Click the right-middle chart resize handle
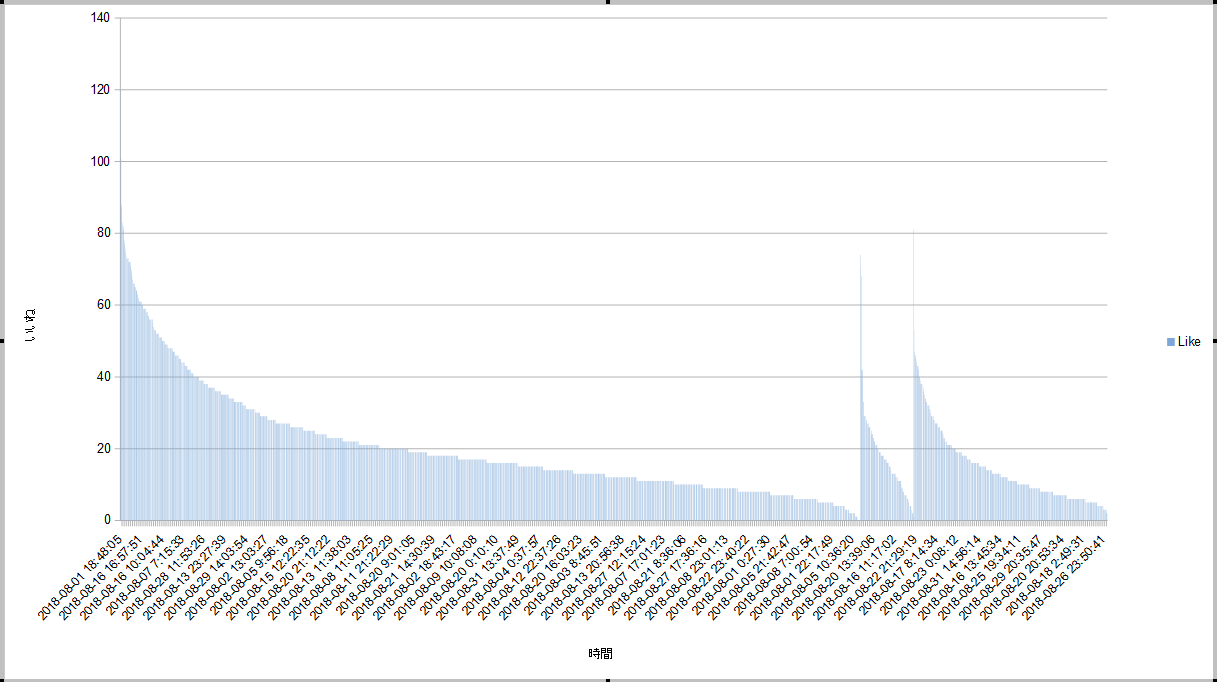1217x682 pixels. pos(1214,341)
